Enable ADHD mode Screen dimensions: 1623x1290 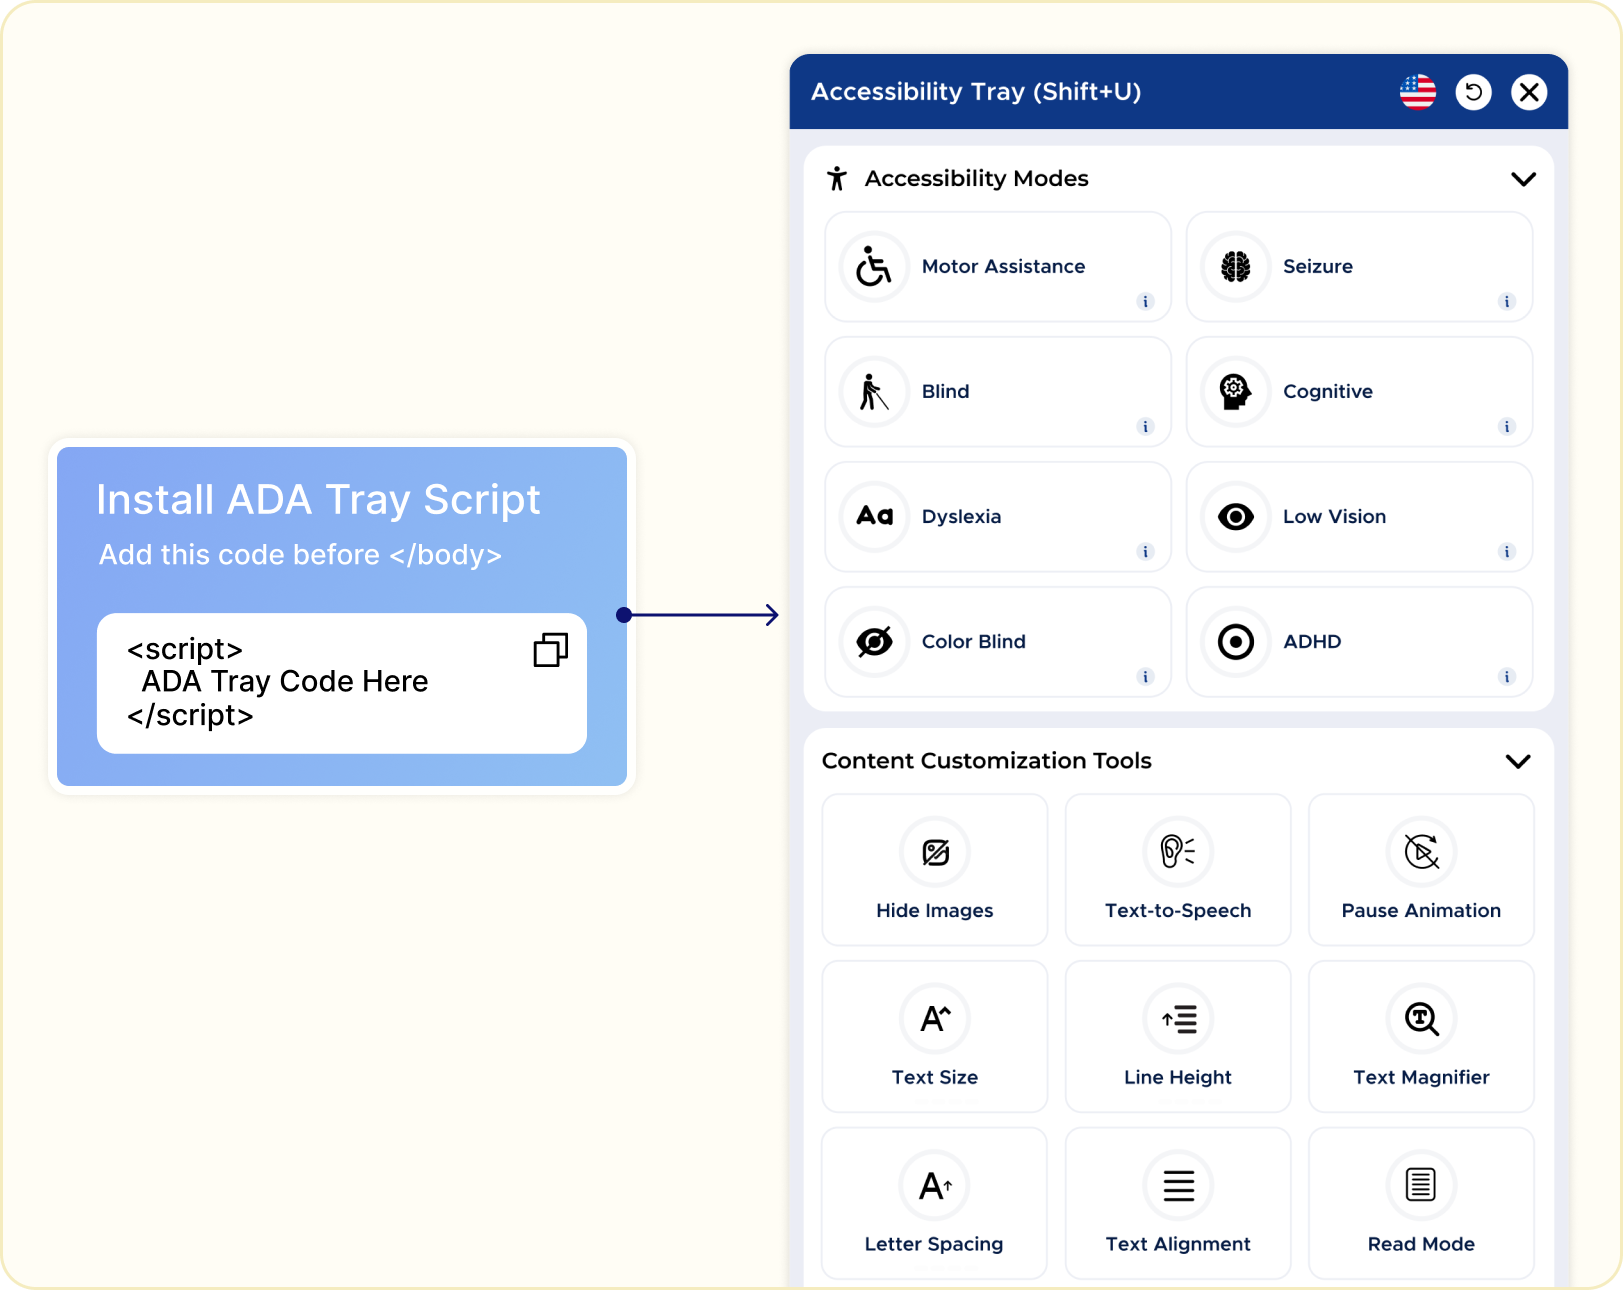(1359, 642)
